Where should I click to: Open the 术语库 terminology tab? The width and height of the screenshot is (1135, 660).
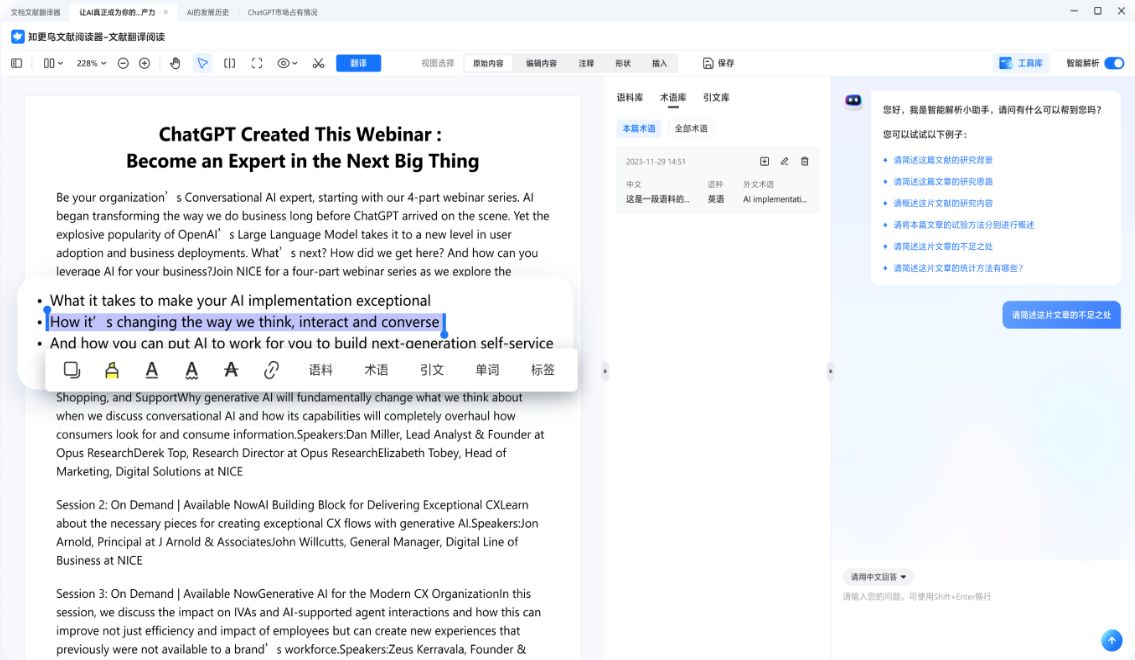[673, 98]
